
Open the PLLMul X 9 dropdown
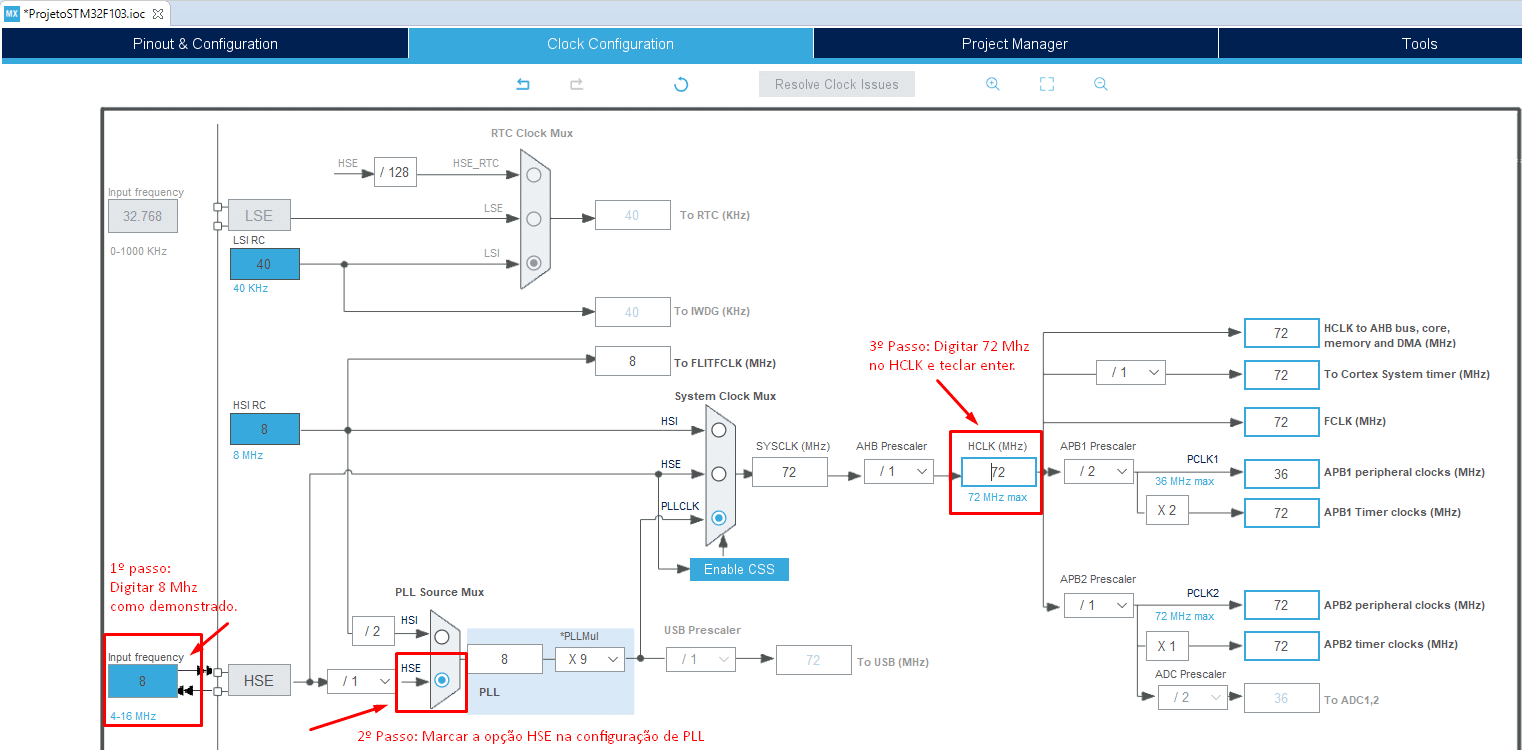tap(590, 659)
